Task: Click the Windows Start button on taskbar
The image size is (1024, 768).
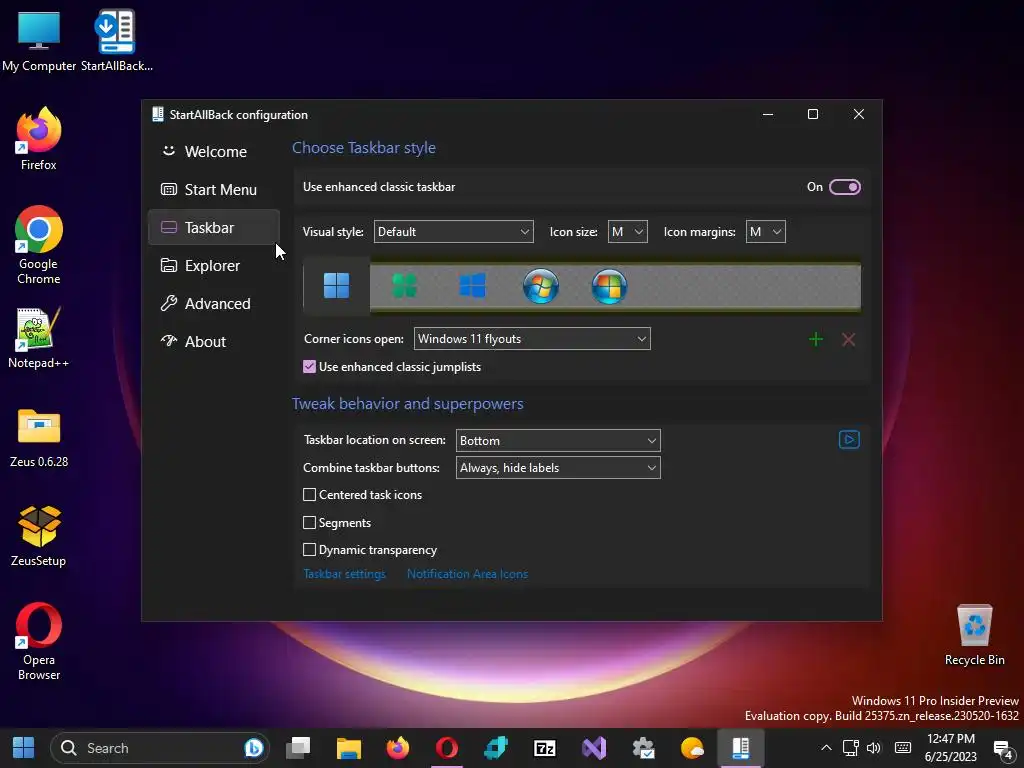Action: tap(24, 748)
